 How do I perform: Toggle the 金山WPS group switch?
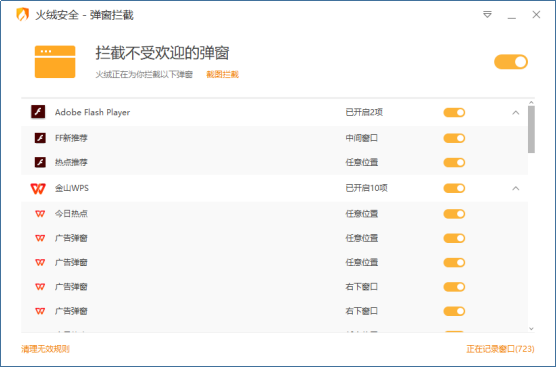pos(454,188)
